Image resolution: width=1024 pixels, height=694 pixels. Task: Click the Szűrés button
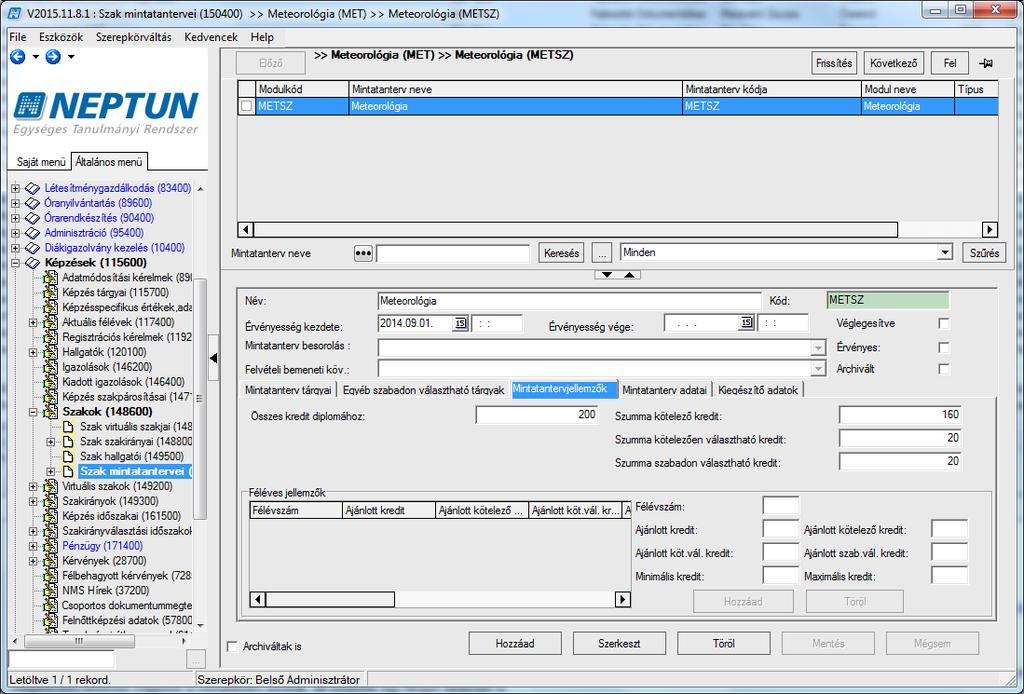[x=984, y=253]
